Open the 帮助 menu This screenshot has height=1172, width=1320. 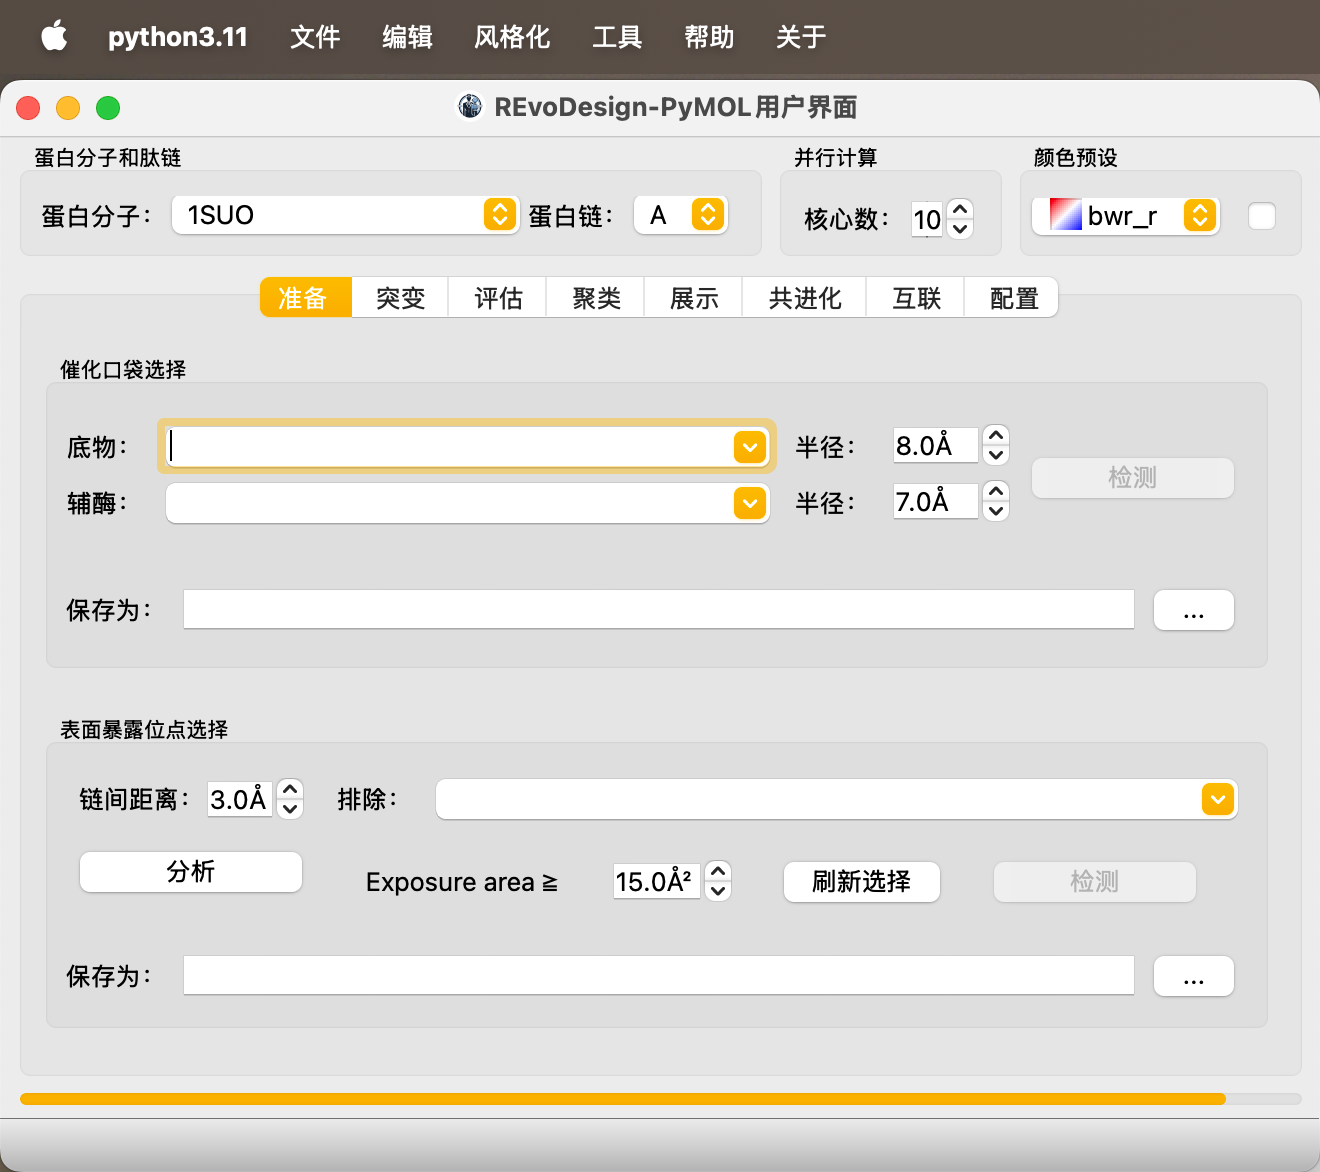tap(709, 37)
